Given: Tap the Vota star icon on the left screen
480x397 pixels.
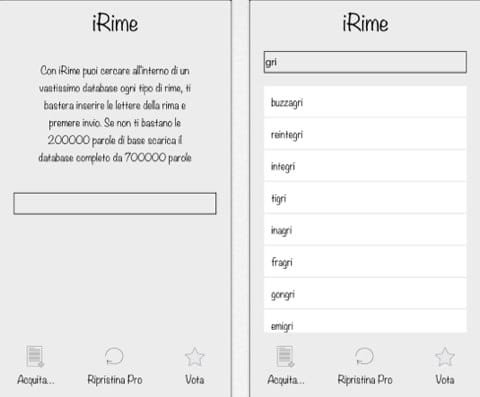Looking at the screenshot, I should pos(195,357).
